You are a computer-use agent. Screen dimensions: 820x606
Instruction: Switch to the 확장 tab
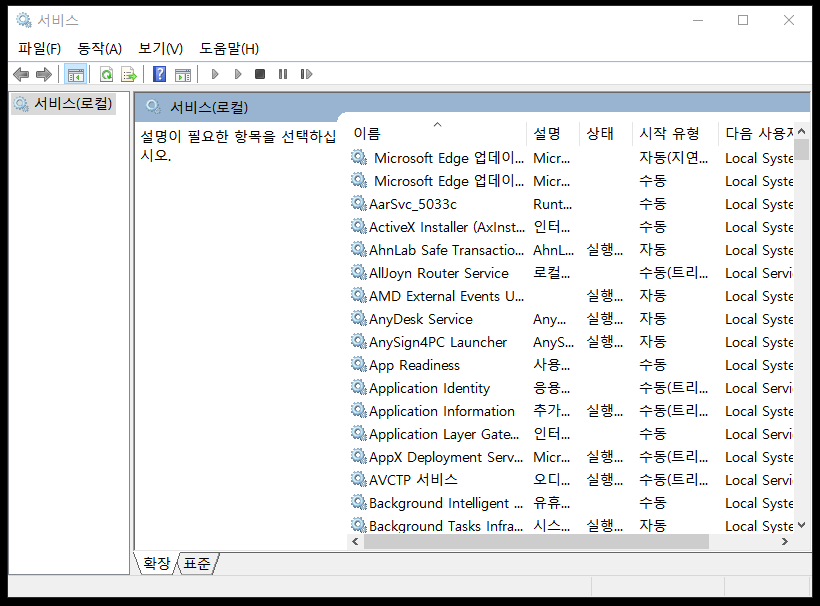(156, 563)
